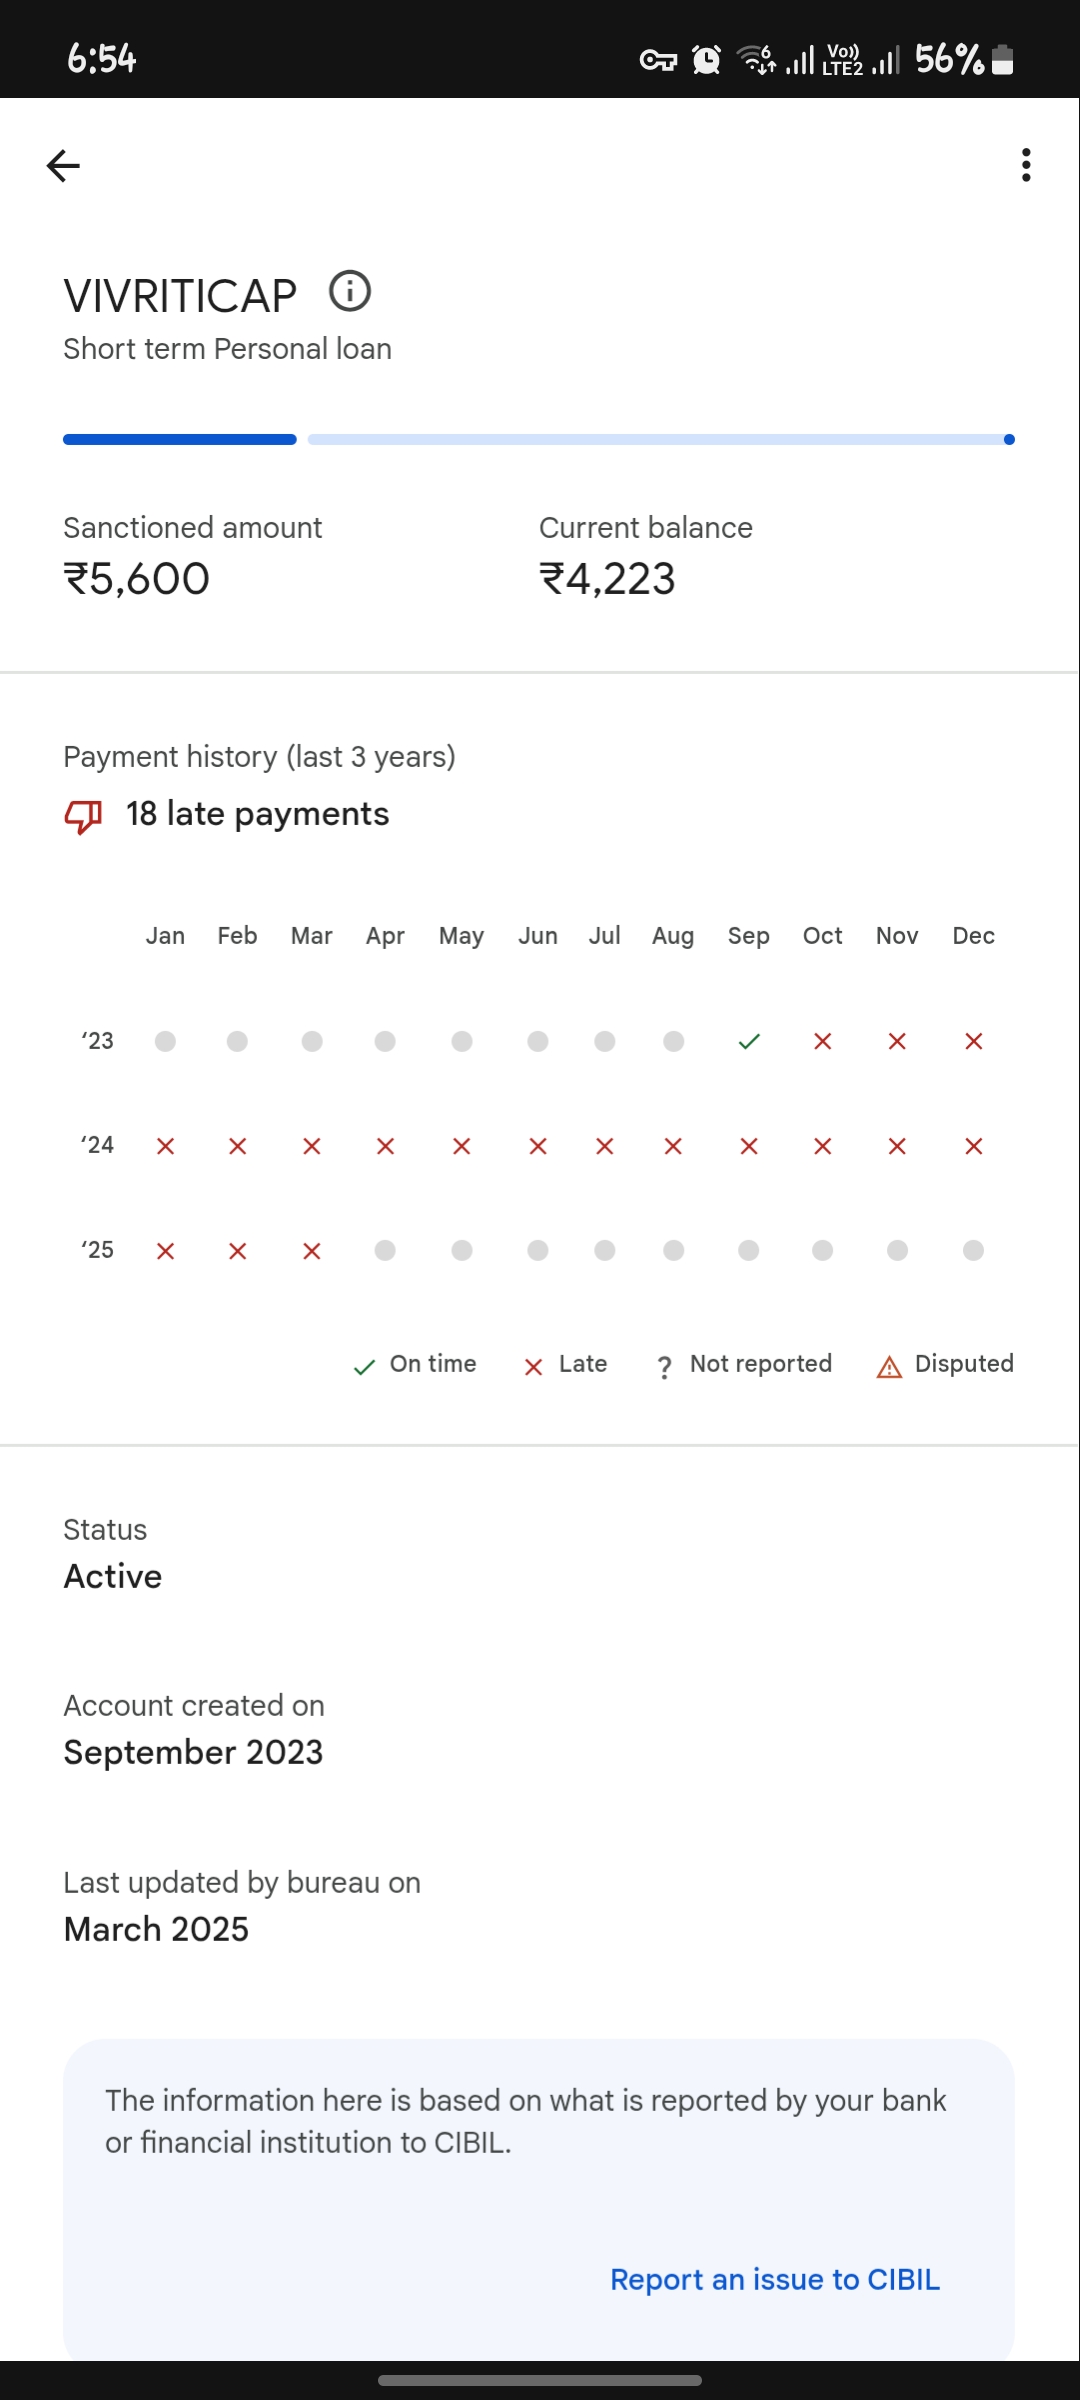This screenshot has width=1080, height=2400.
Task: Tap the red thumbs-down late payments icon
Action: pos(83,816)
